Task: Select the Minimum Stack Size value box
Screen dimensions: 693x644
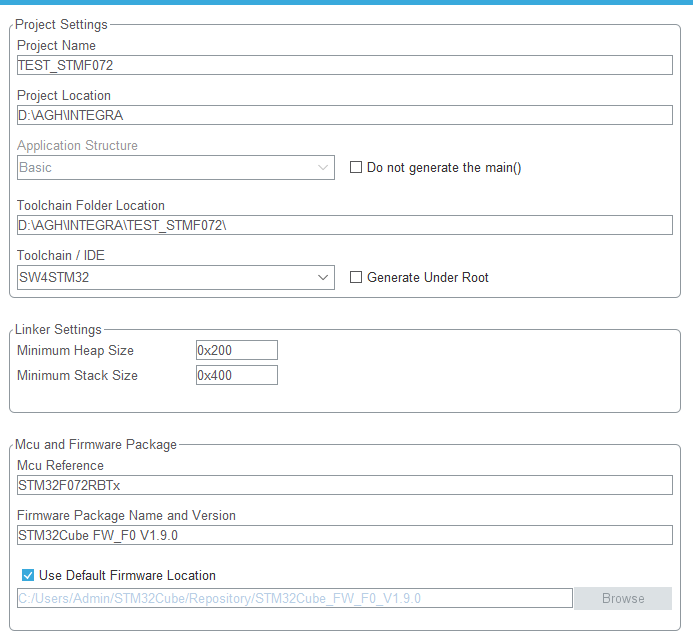Action: pyautogui.click(x=237, y=375)
